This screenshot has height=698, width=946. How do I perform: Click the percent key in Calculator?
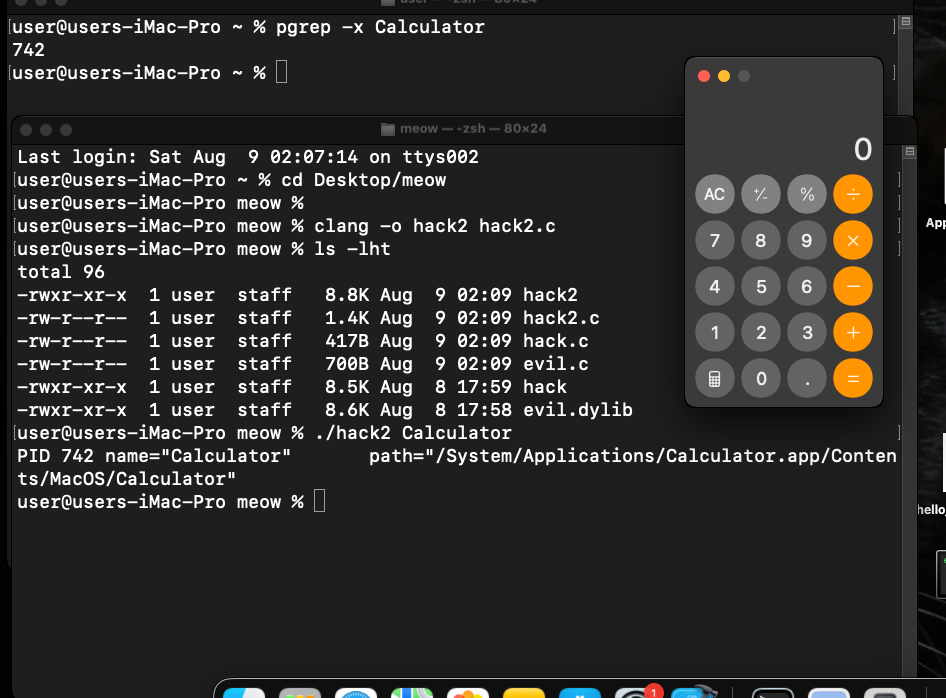807,194
